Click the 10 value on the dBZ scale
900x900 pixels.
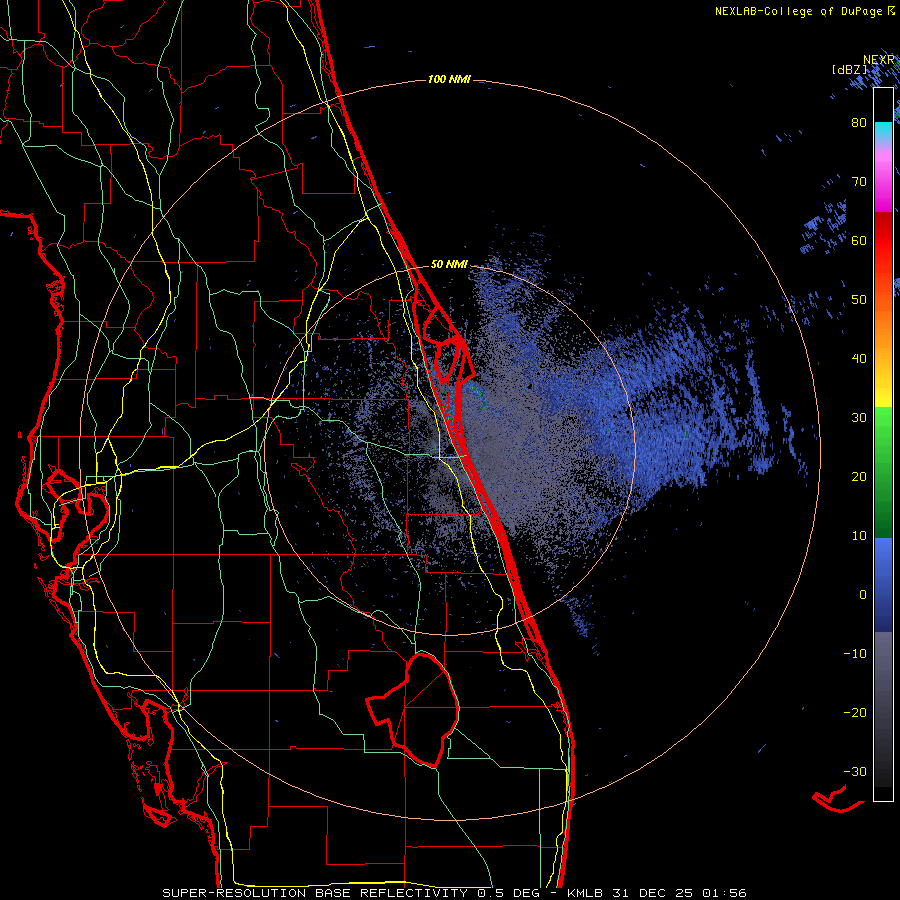point(859,537)
